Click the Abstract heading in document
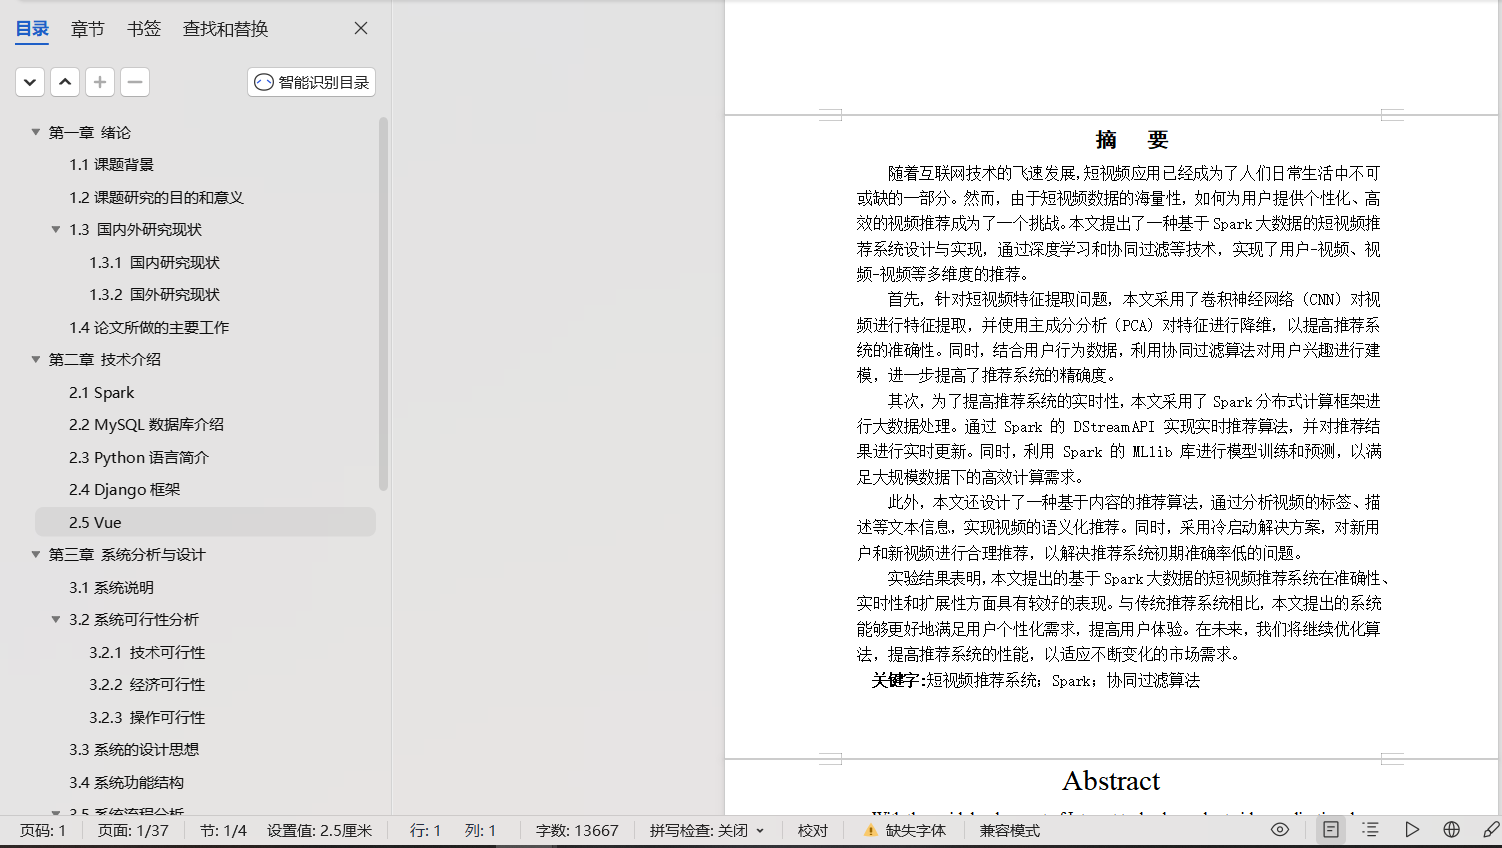 pos(1111,781)
